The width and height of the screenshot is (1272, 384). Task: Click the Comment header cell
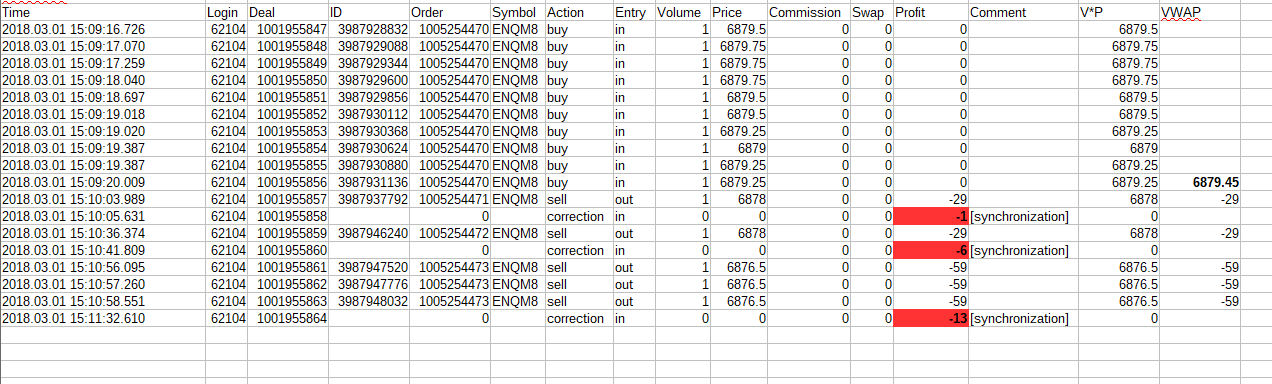coord(1023,13)
